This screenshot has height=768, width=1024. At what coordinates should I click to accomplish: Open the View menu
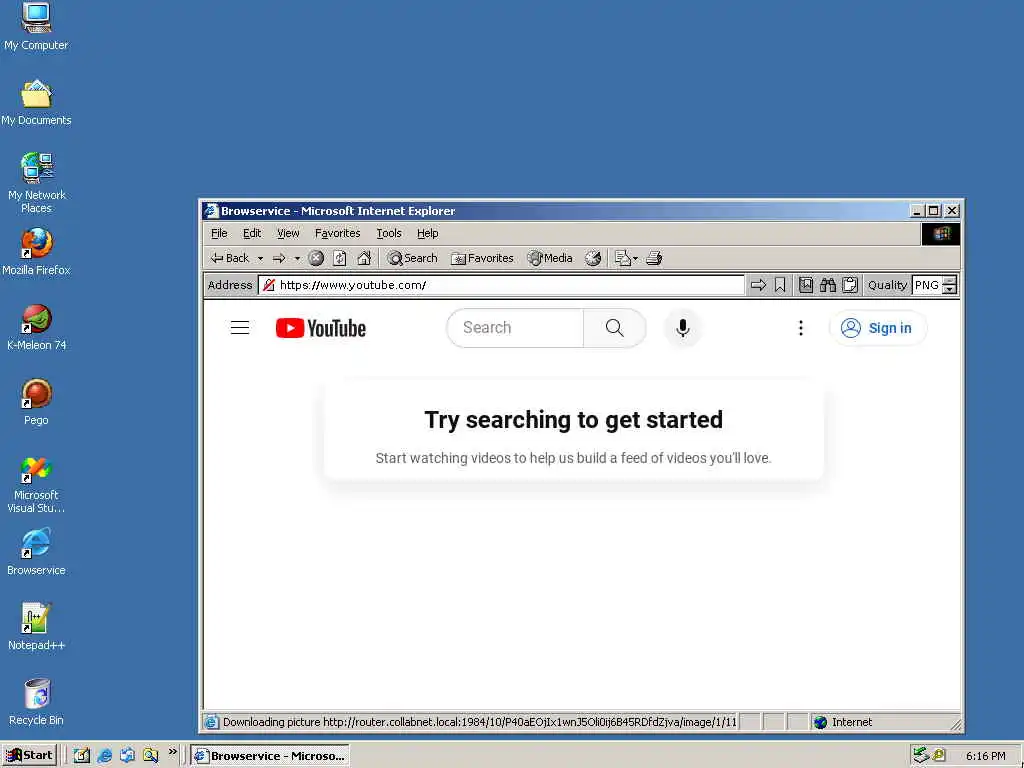click(x=288, y=233)
